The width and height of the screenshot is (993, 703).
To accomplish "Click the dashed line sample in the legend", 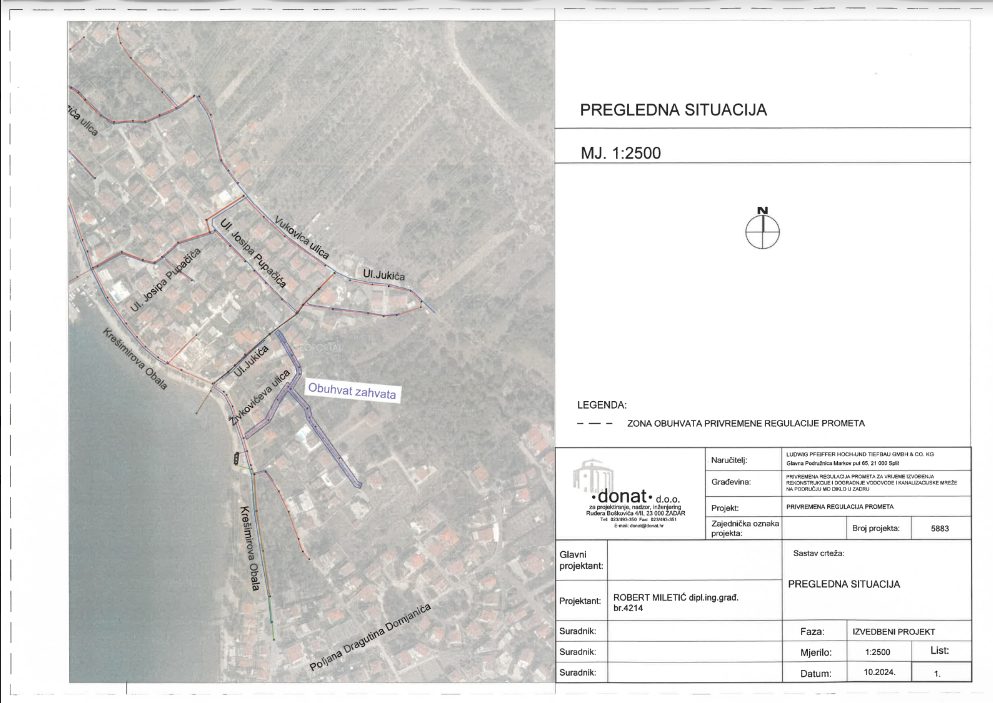I will [x=595, y=424].
